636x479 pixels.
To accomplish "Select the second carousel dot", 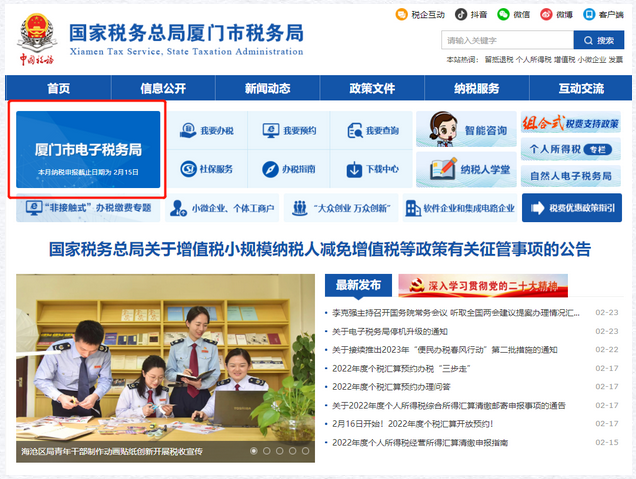I will (266, 451).
